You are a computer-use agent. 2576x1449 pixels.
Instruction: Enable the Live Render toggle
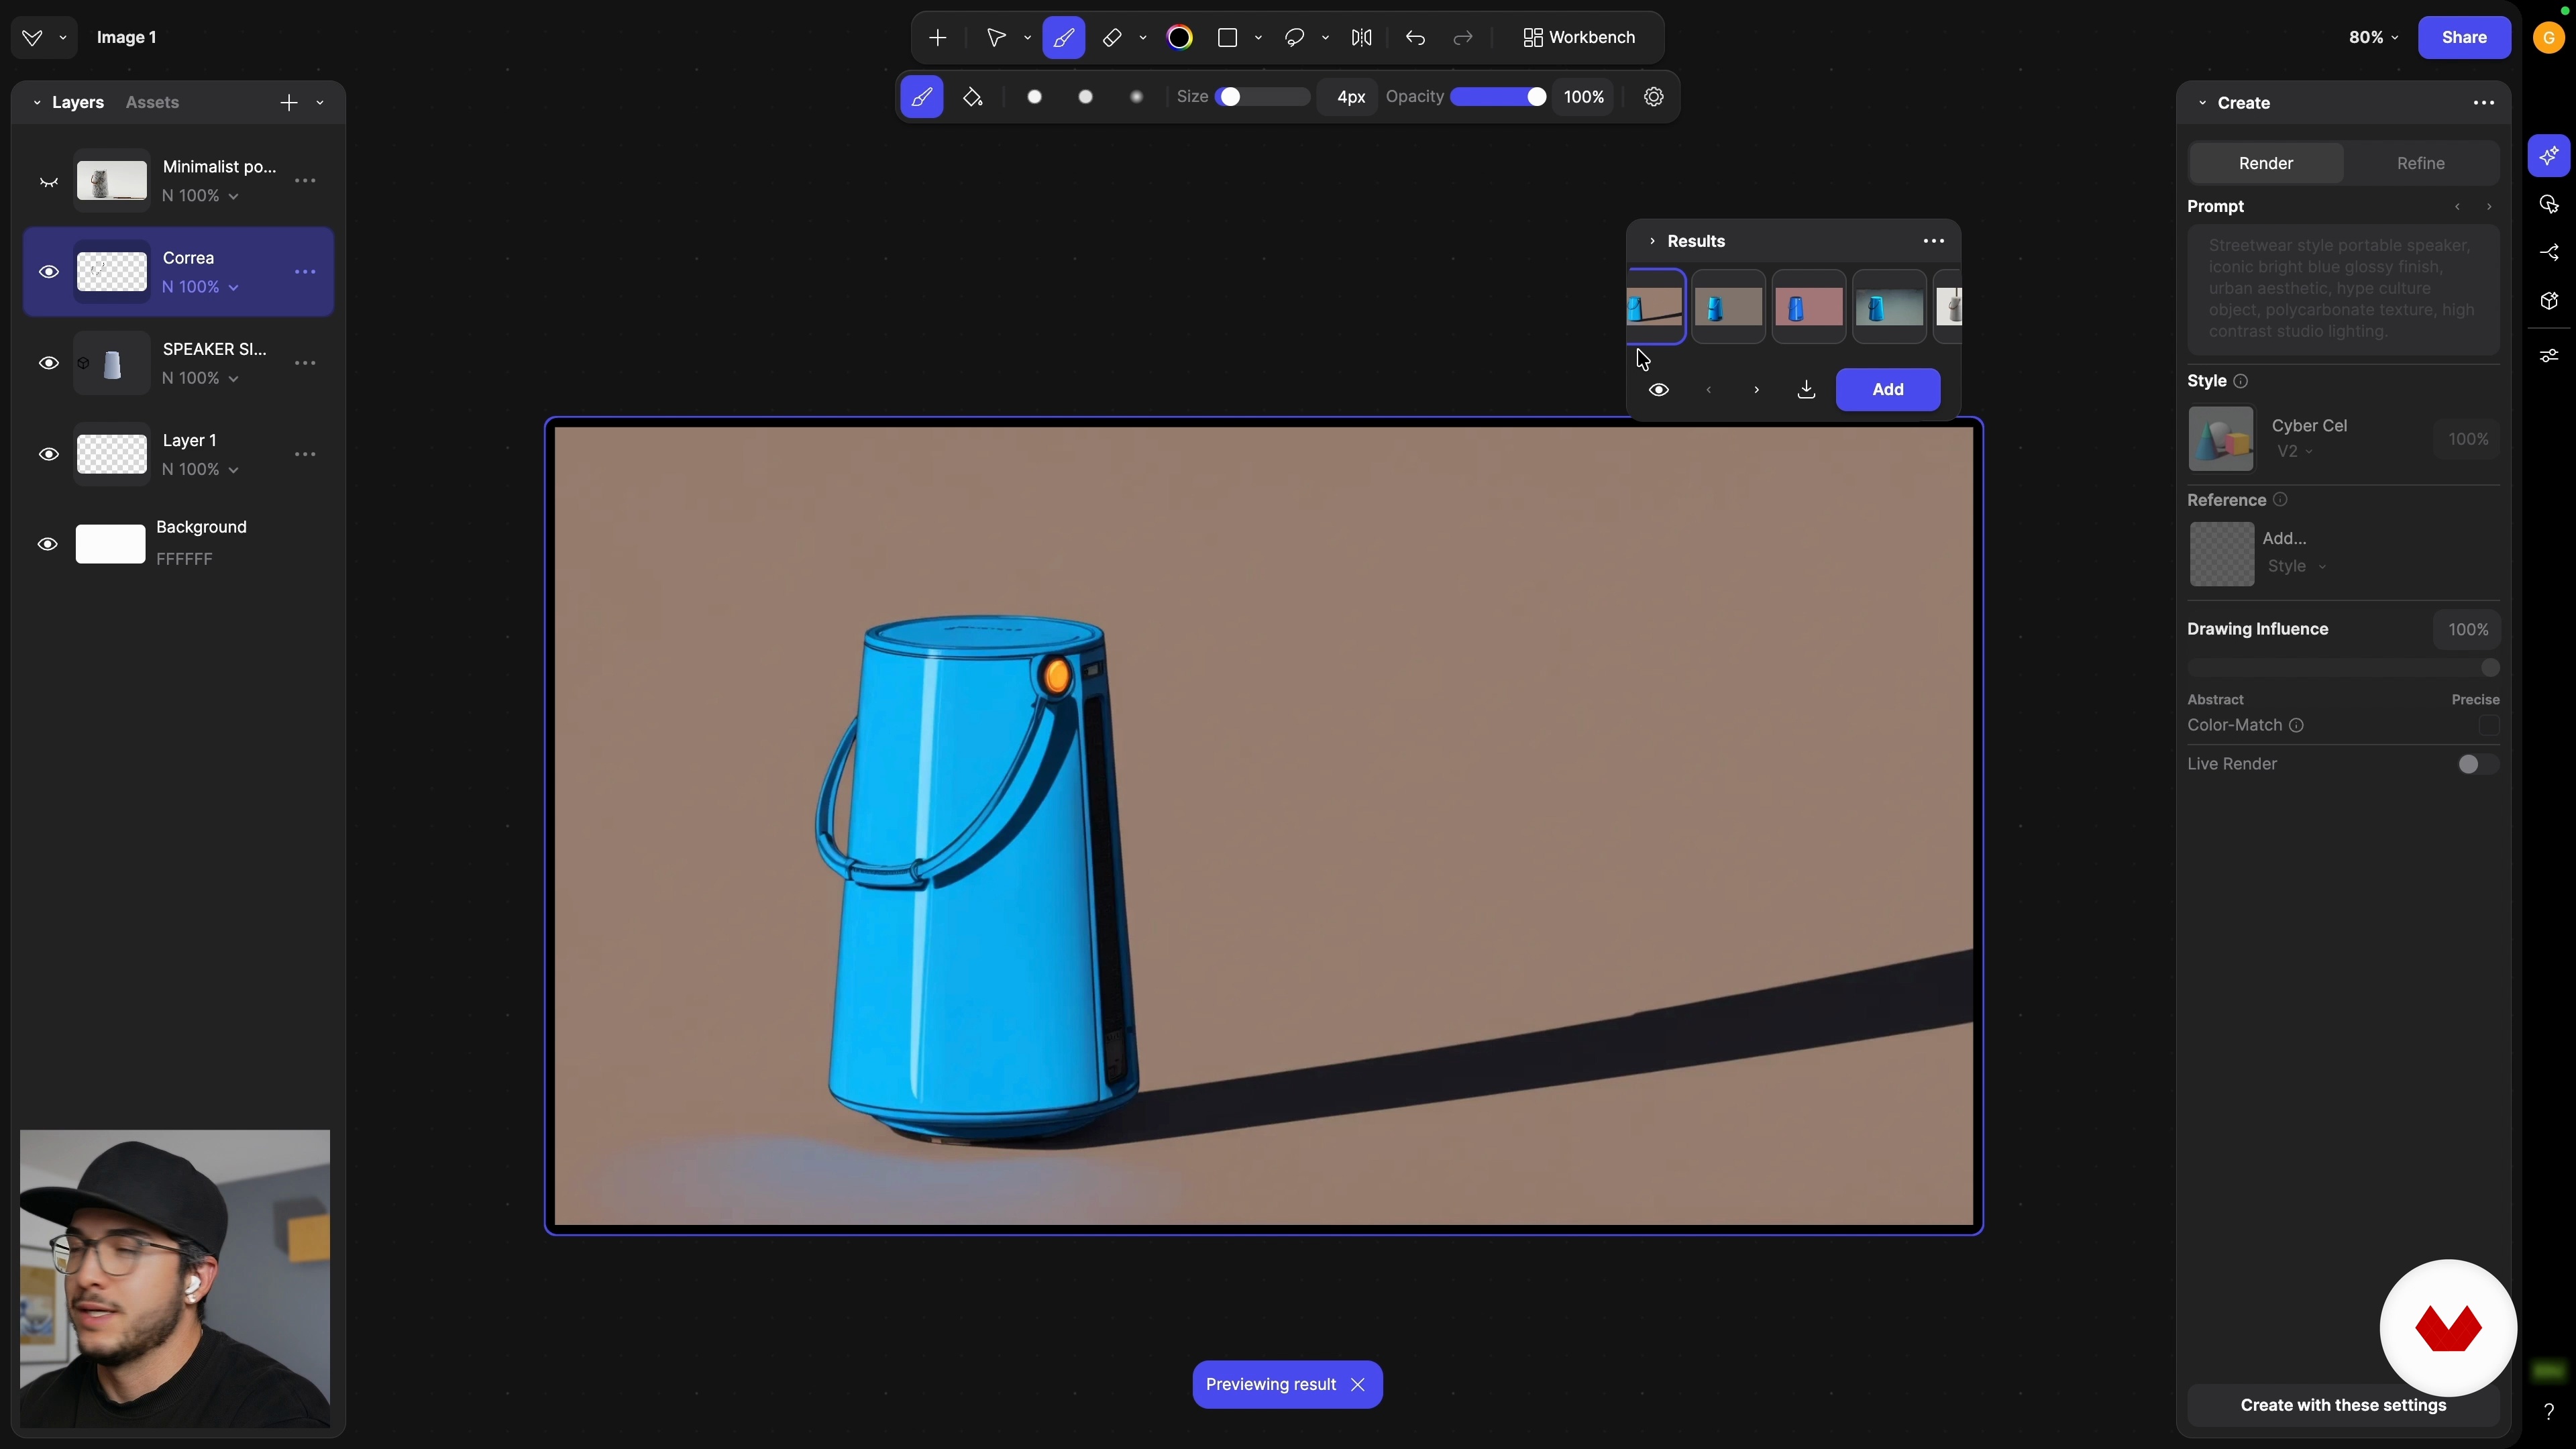pyautogui.click(x=2477, y=765)
